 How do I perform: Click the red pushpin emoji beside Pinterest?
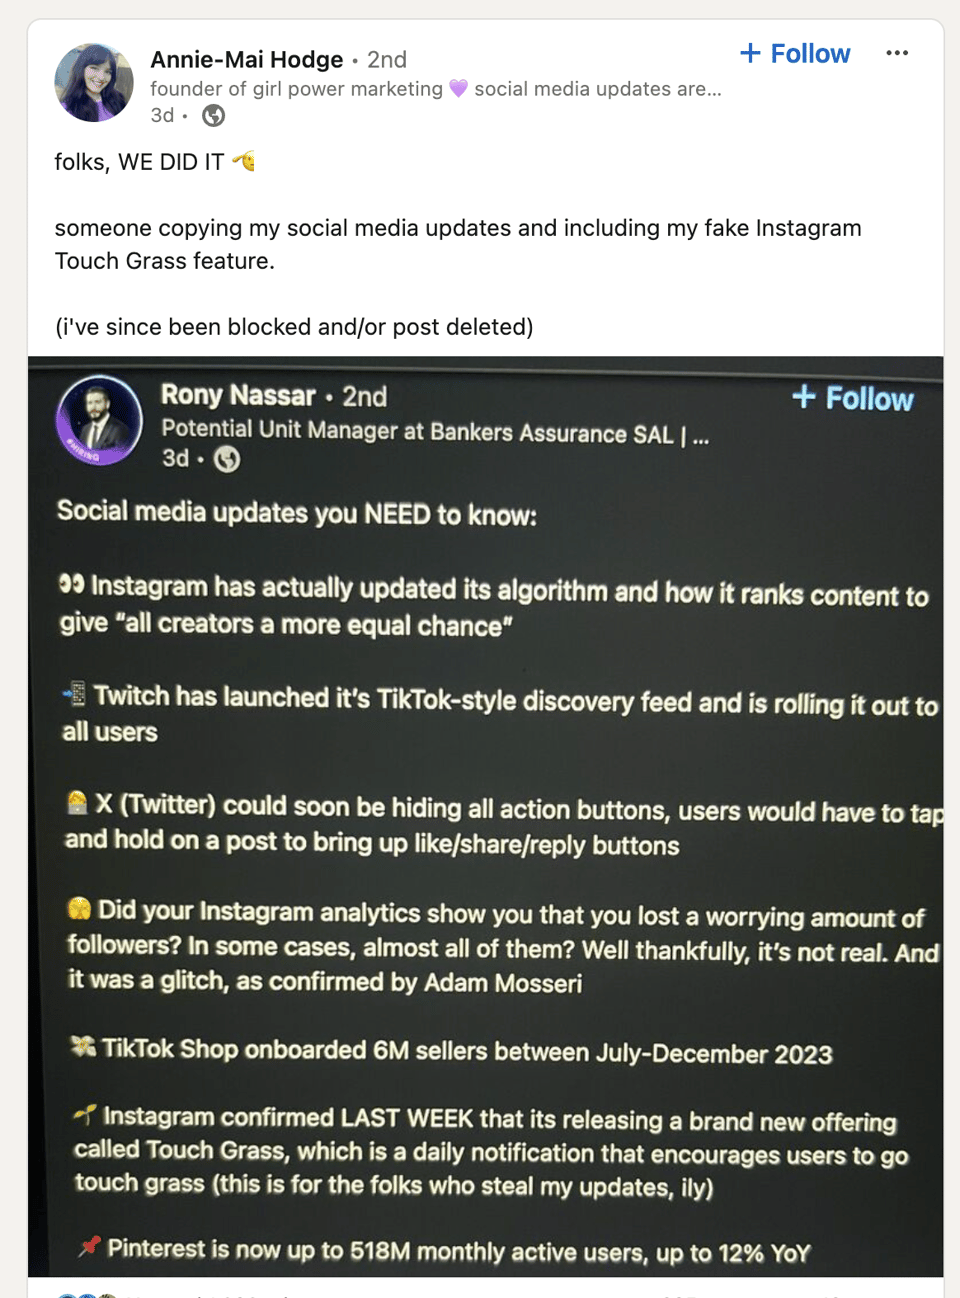click(x=90, y=1246)
